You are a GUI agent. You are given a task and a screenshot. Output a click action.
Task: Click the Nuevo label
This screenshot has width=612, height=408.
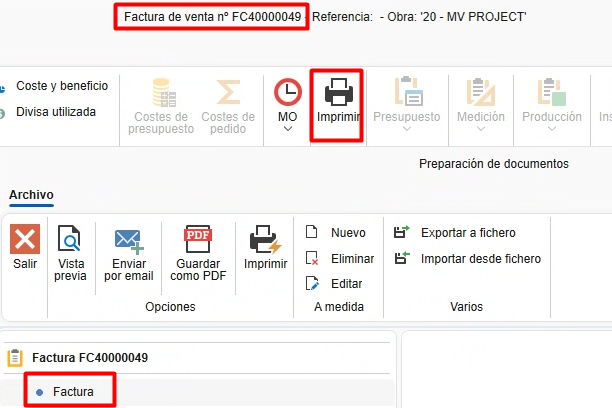coord(348,233)
